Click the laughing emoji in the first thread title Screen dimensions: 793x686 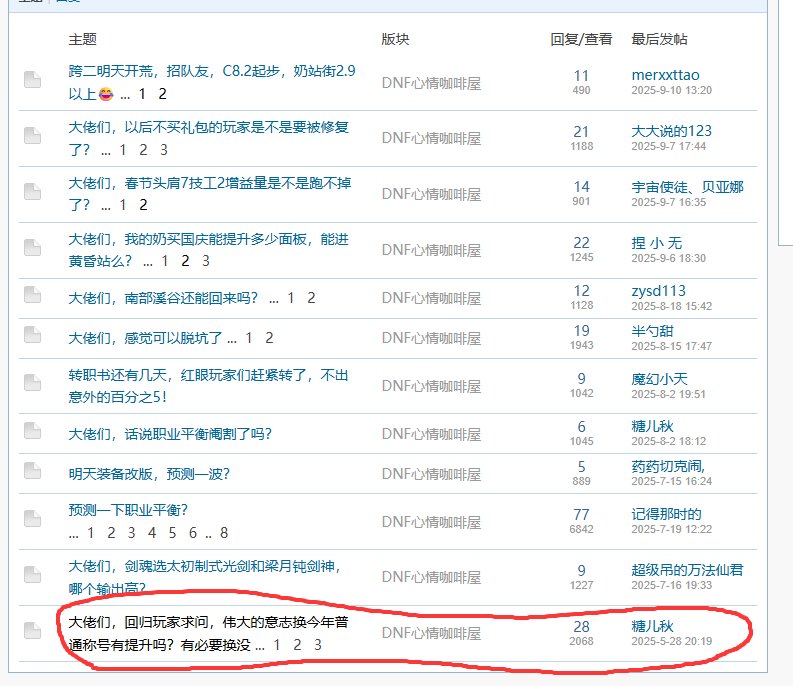point(106,95)
